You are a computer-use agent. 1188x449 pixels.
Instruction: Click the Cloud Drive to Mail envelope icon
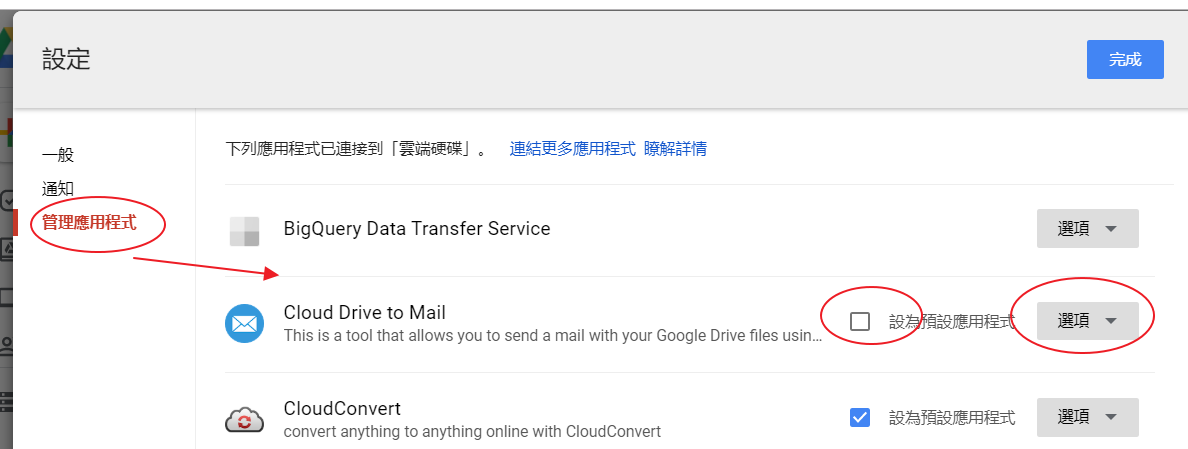(244, 324)
